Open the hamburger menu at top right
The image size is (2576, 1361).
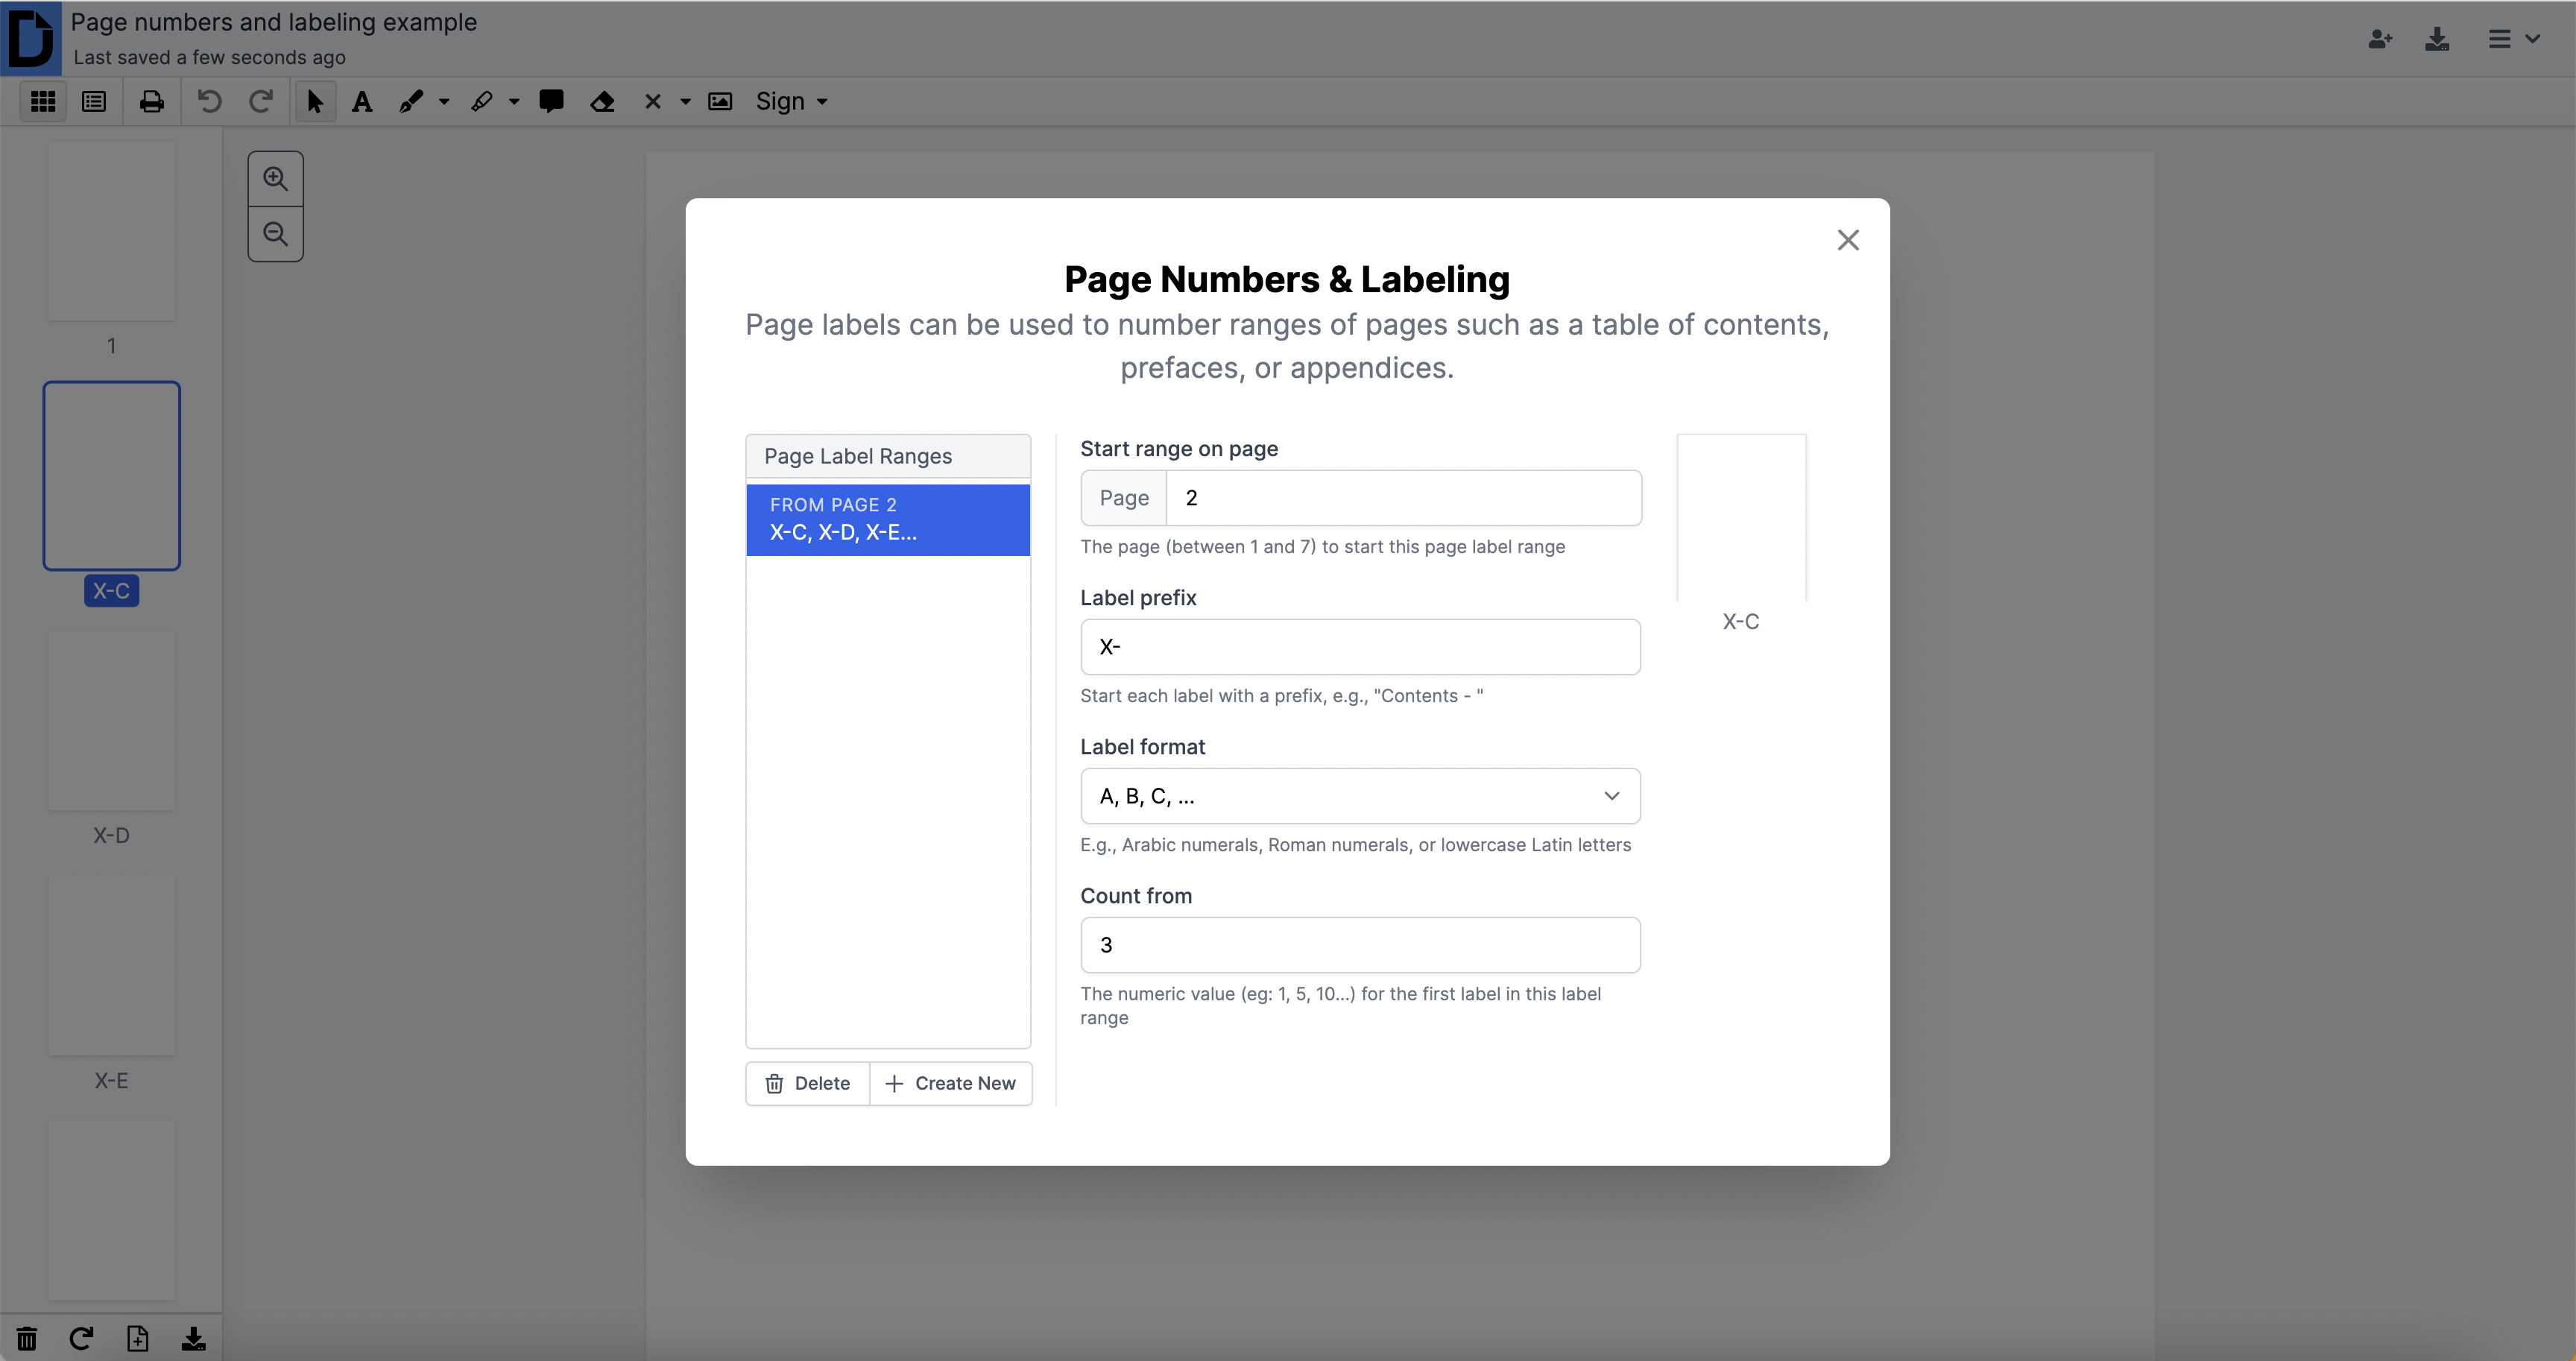pos(2513,39)
